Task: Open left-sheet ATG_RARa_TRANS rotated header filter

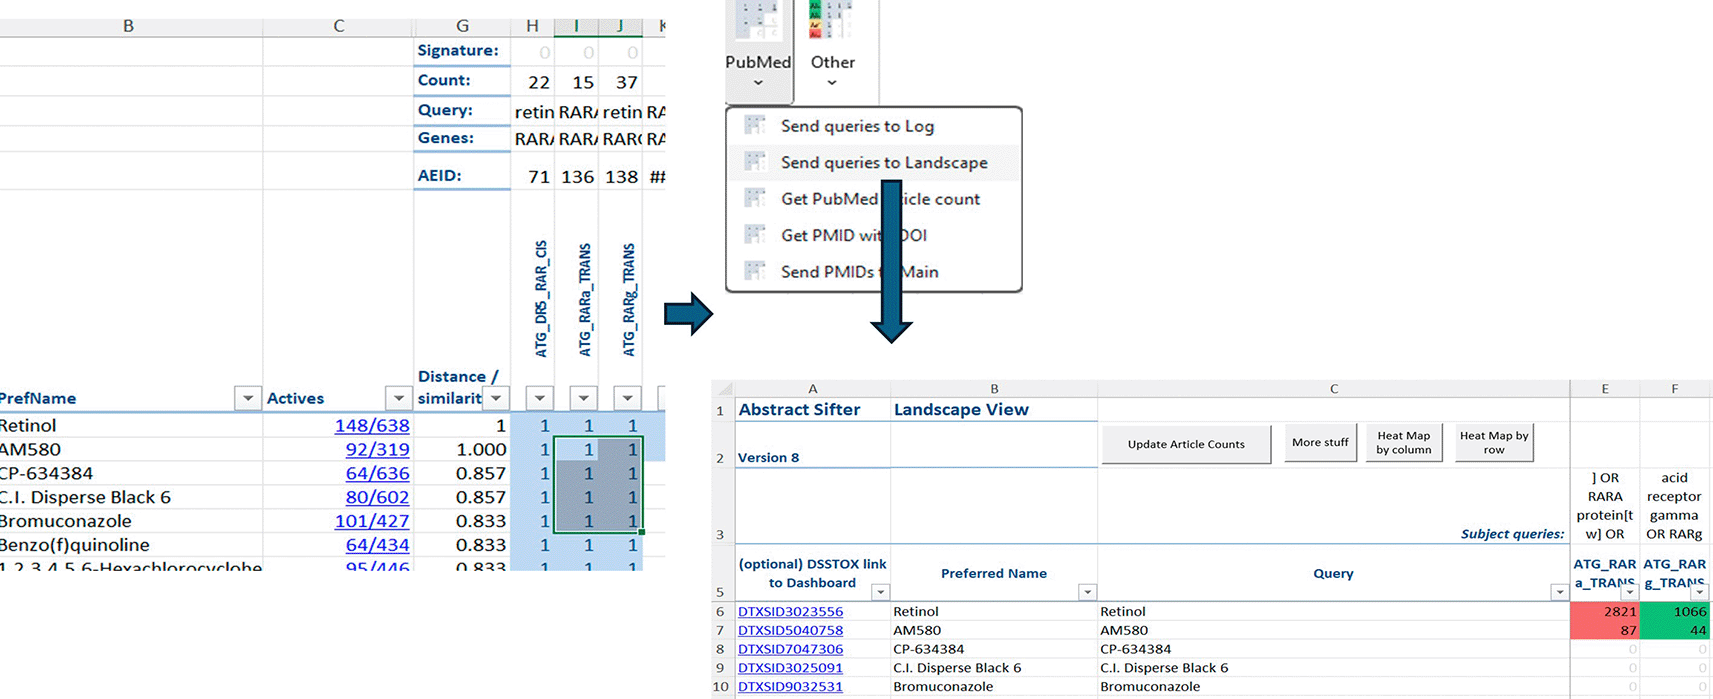Action: tap(584, 398)
